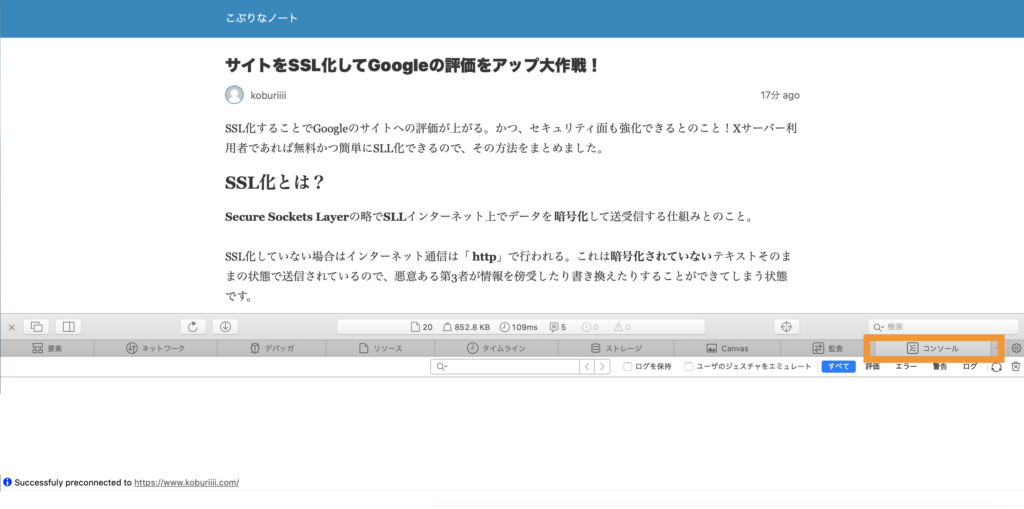The width and height of the screenshot is (1024, 509).
Task: Close the Web Inspector panel
Action: pos(12,327)
